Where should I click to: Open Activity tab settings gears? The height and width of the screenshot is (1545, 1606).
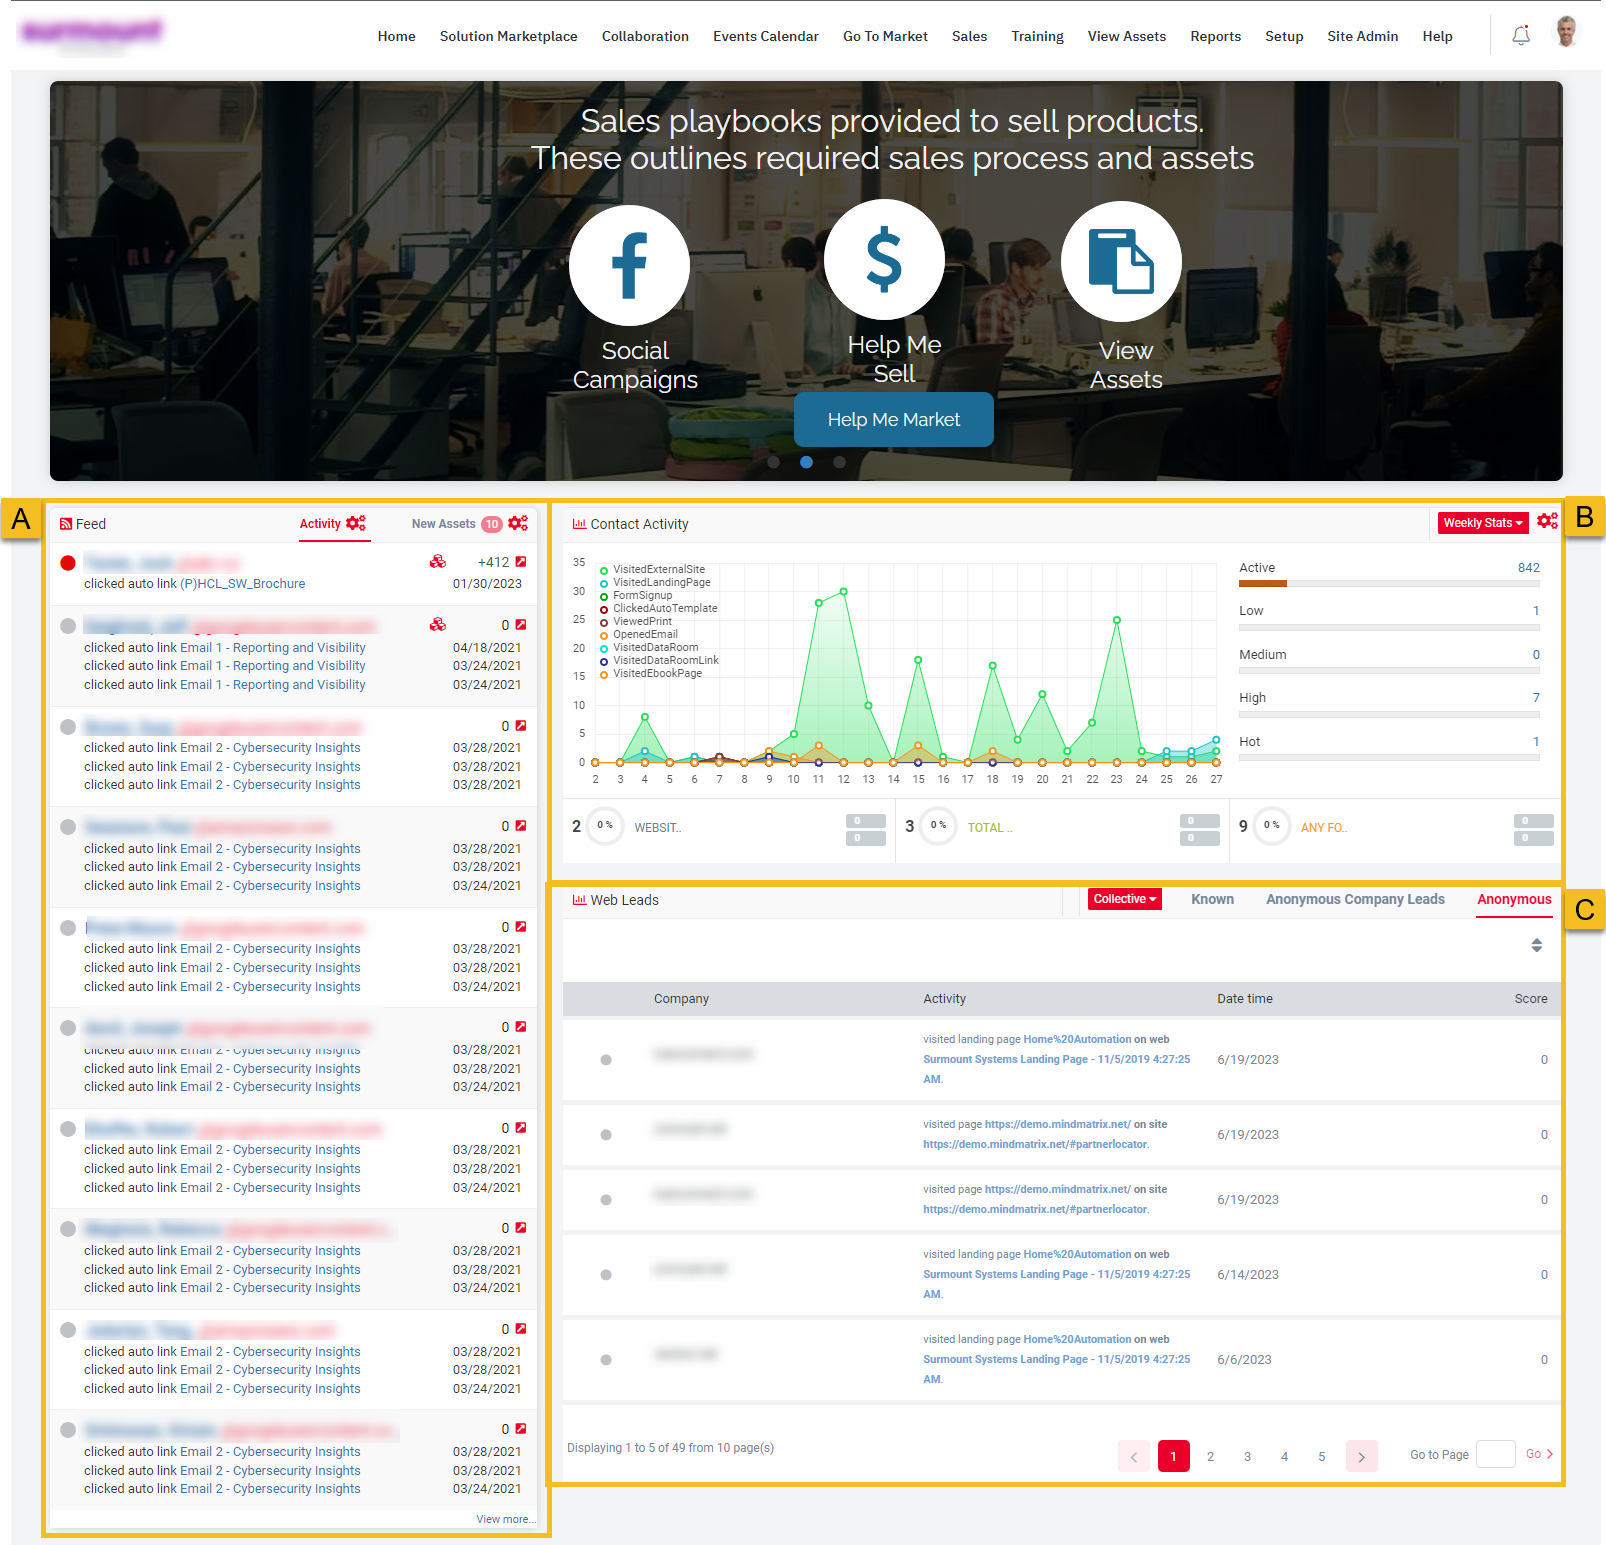pos(356,523)
